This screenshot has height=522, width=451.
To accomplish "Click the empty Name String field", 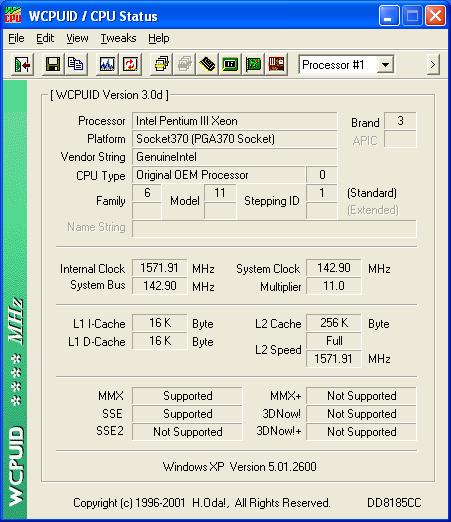I will (x=274, y=228).
